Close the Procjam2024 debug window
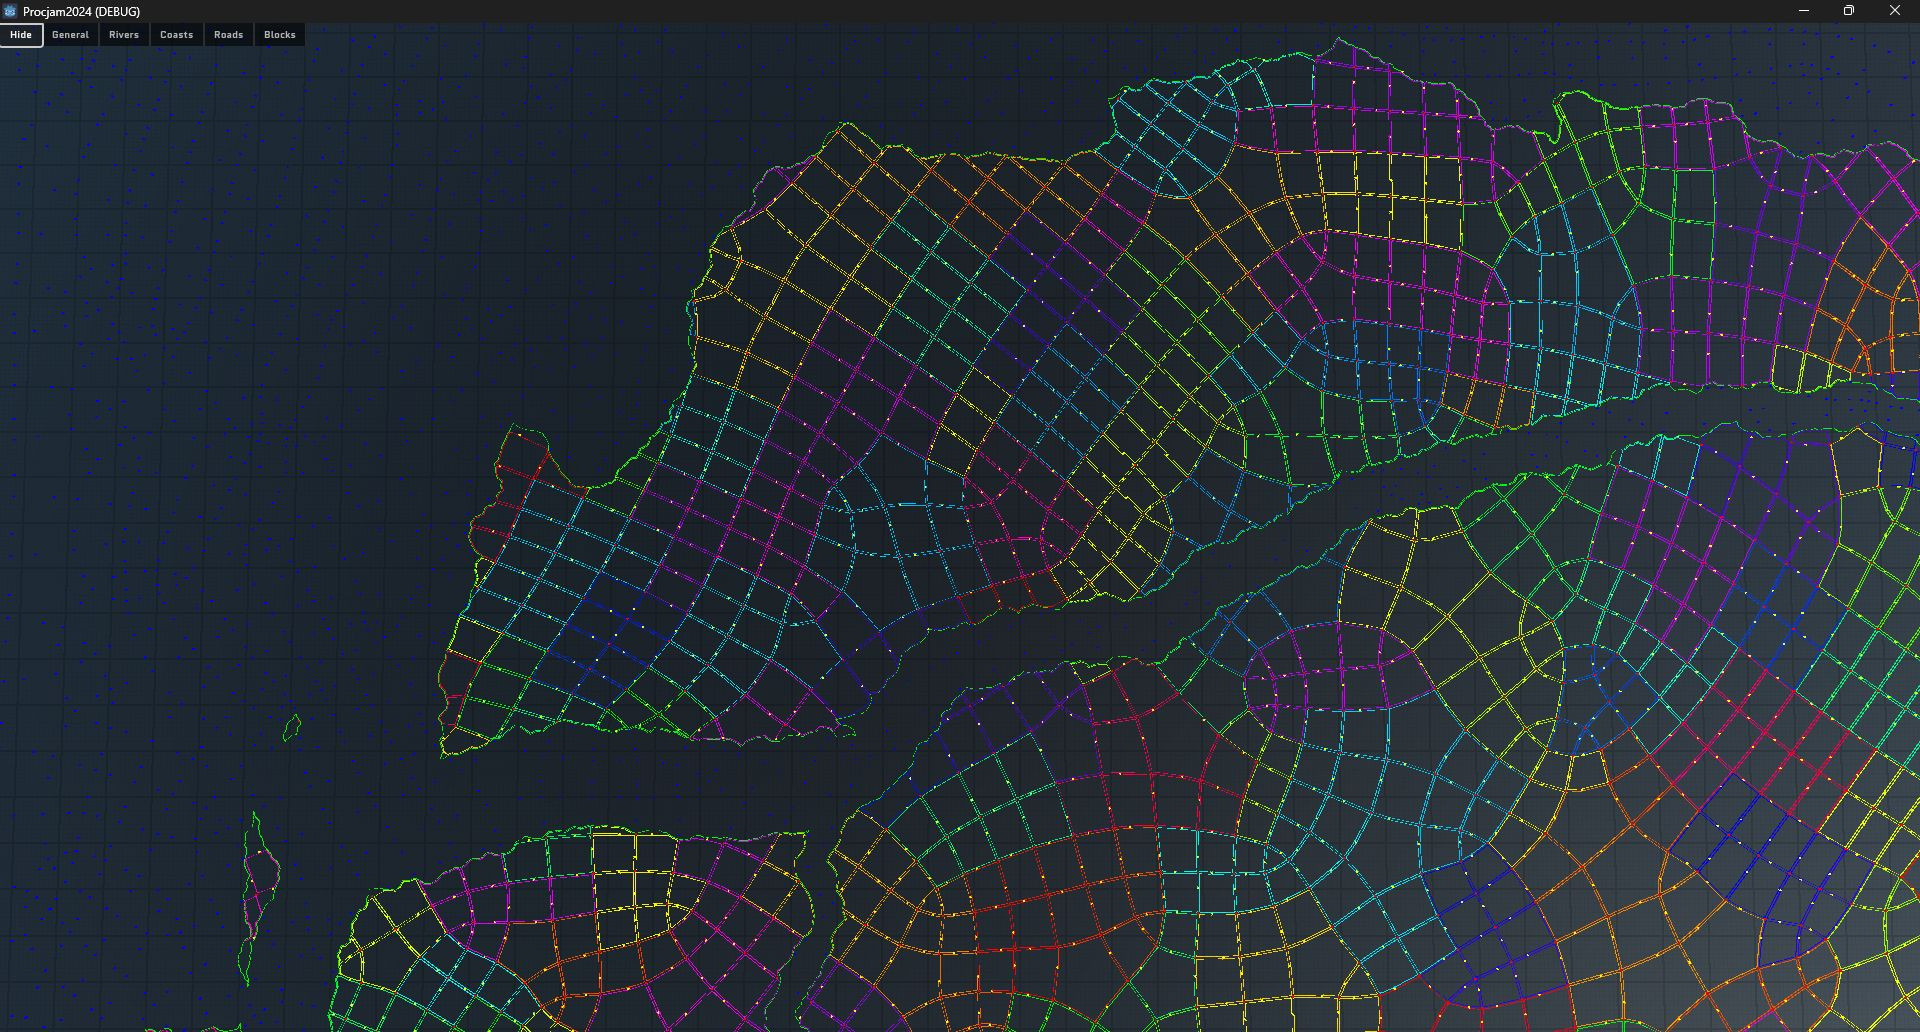Viewport: 1920px width, 1032px height. tap(1895, 11)
